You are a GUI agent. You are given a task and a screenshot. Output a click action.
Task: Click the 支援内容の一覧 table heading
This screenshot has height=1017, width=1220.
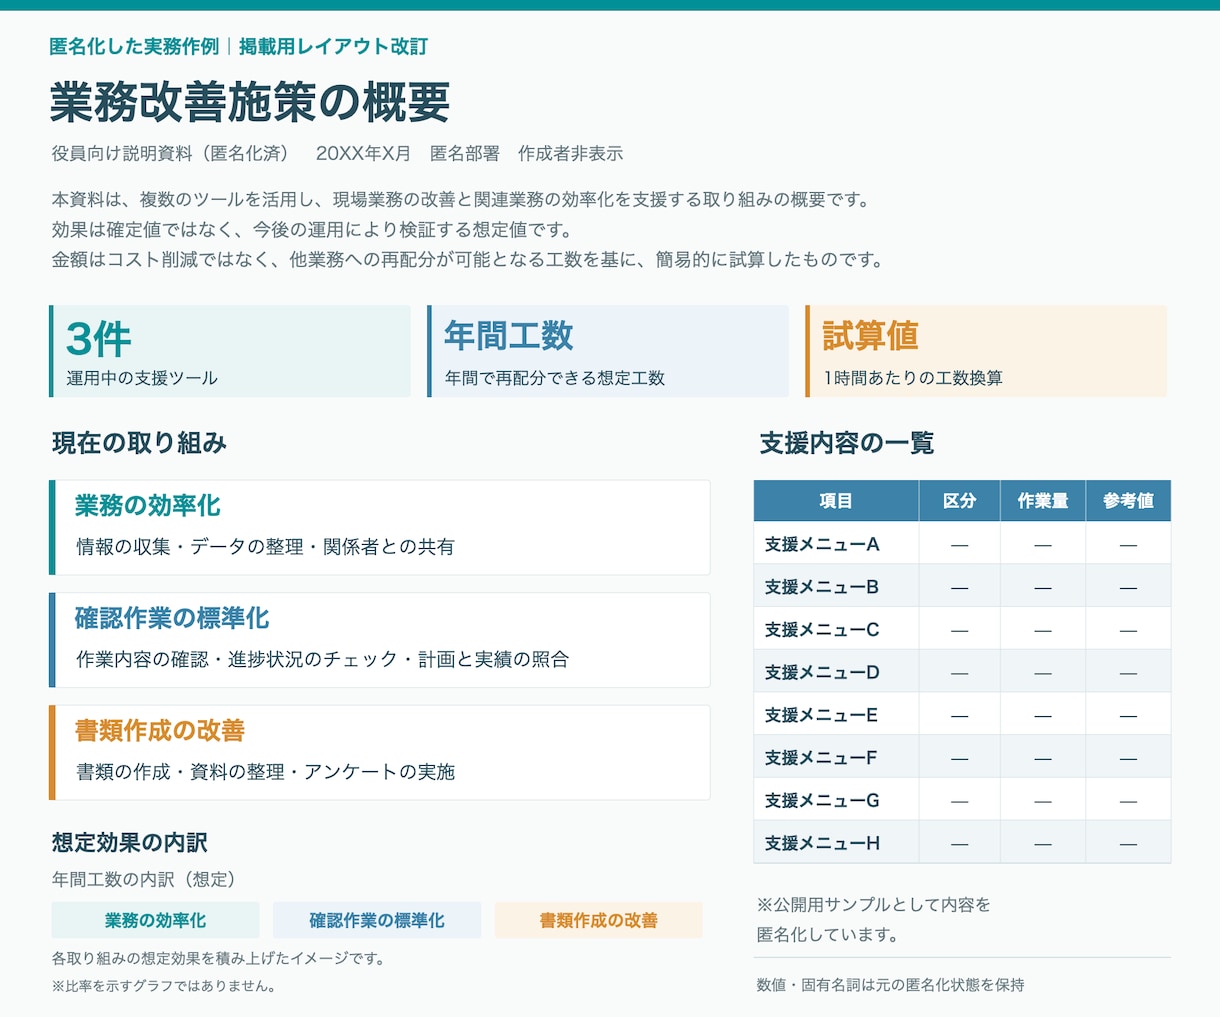[x=846, y=443]
